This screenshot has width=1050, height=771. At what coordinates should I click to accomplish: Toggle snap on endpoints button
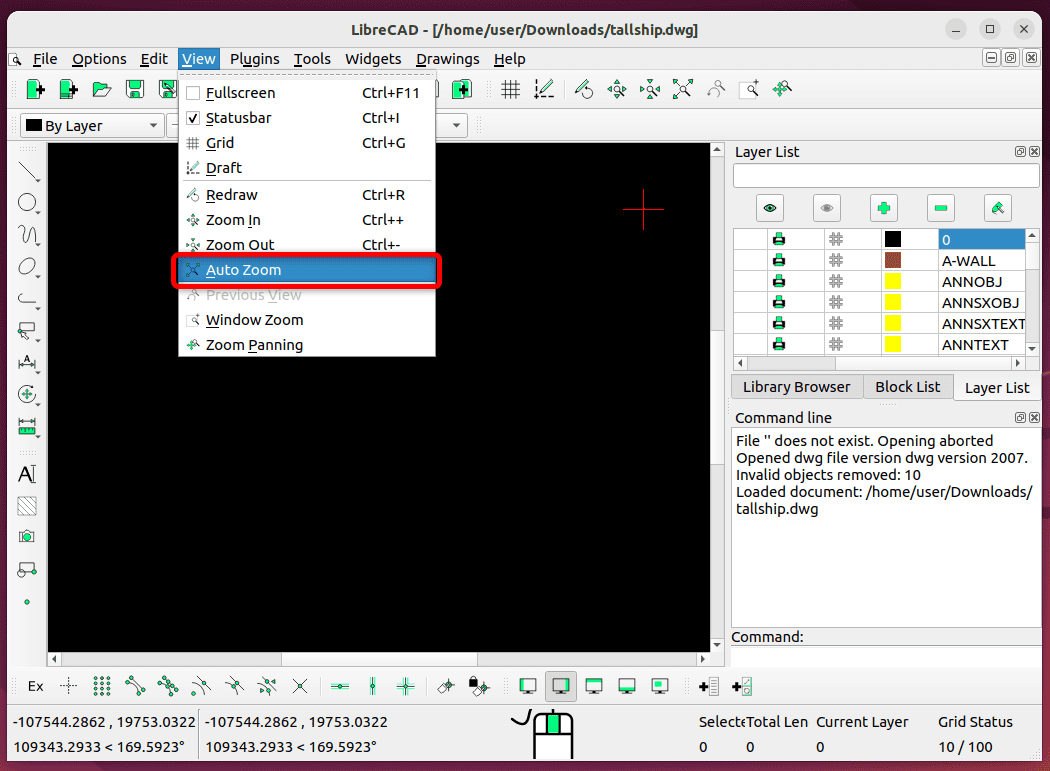(135, 686)
